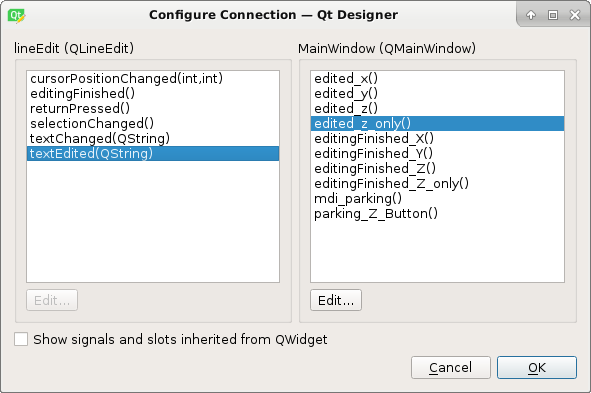The image size is (591, 393).
Task: Close the Configure Connection dialog
Action: tap(575, 15)
